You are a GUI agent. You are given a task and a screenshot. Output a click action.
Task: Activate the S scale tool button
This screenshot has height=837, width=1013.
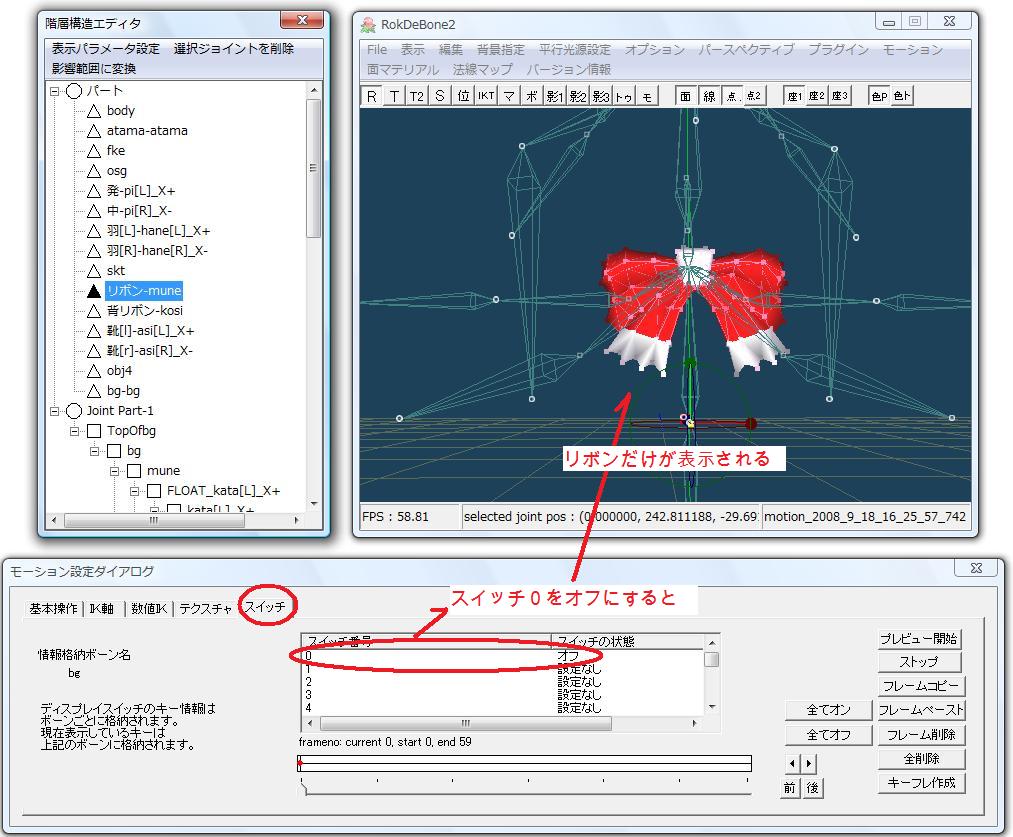(439, 96)
